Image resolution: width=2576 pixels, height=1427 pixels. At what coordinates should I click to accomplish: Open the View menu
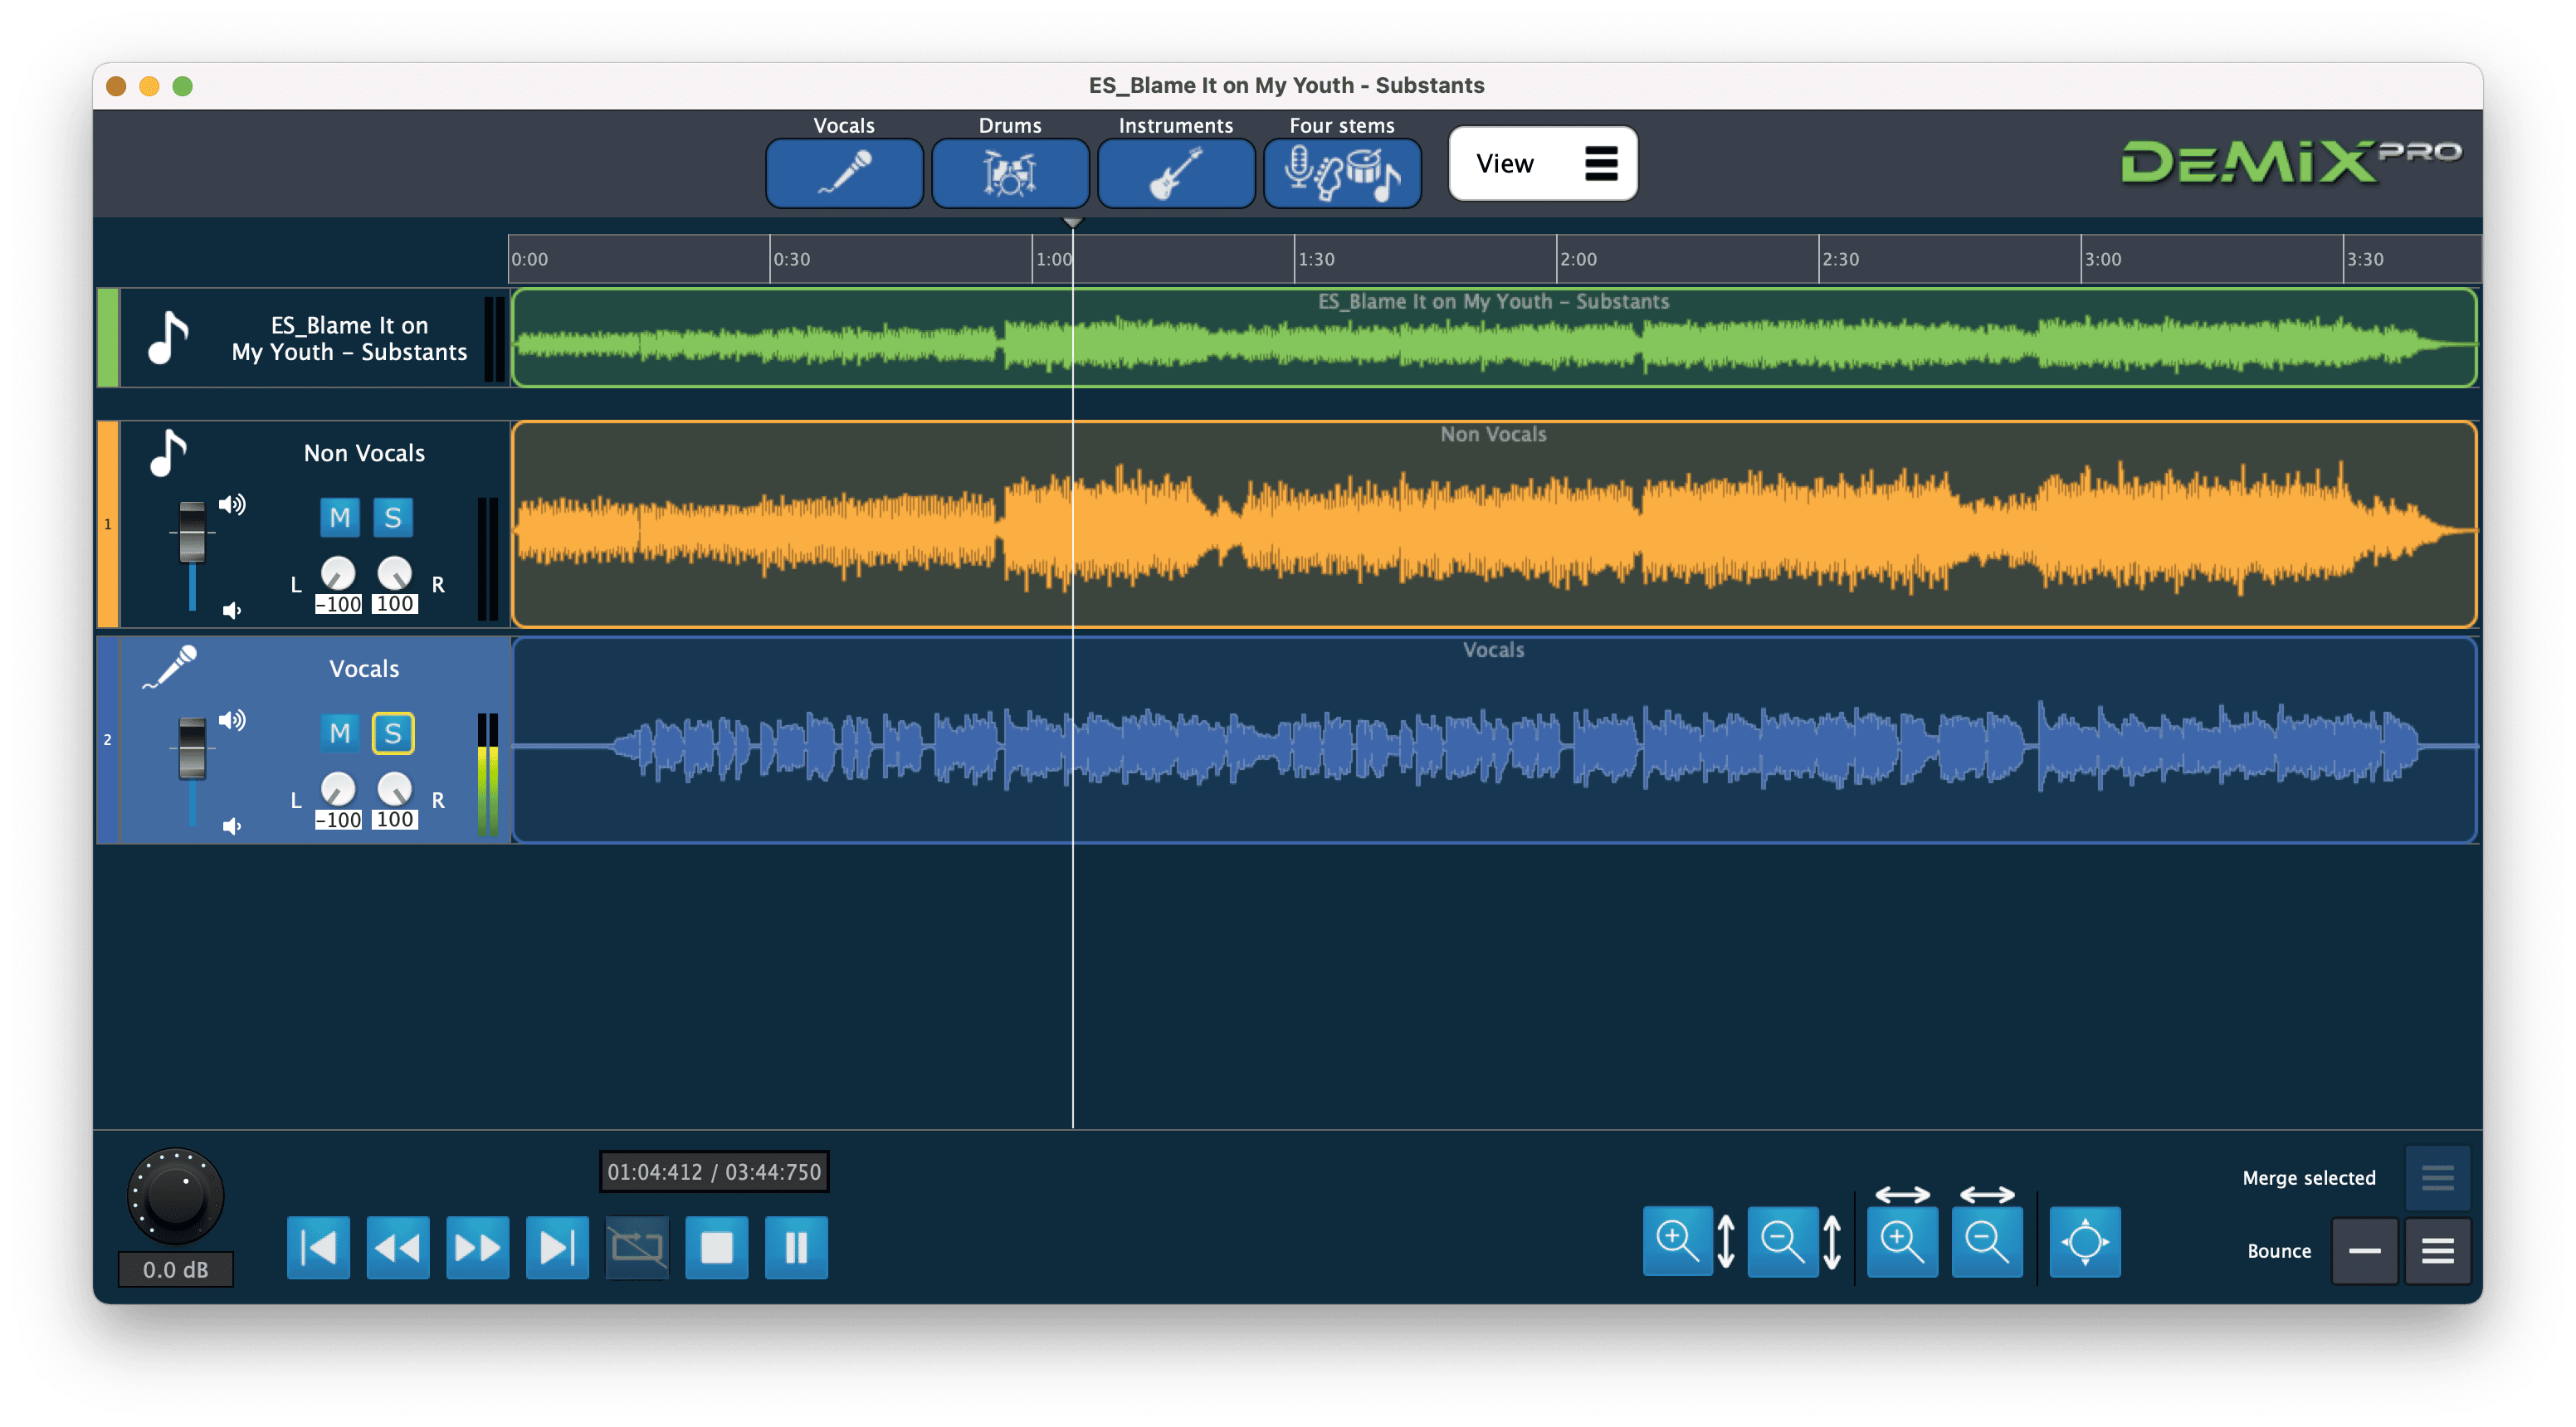pos(1543,163)
